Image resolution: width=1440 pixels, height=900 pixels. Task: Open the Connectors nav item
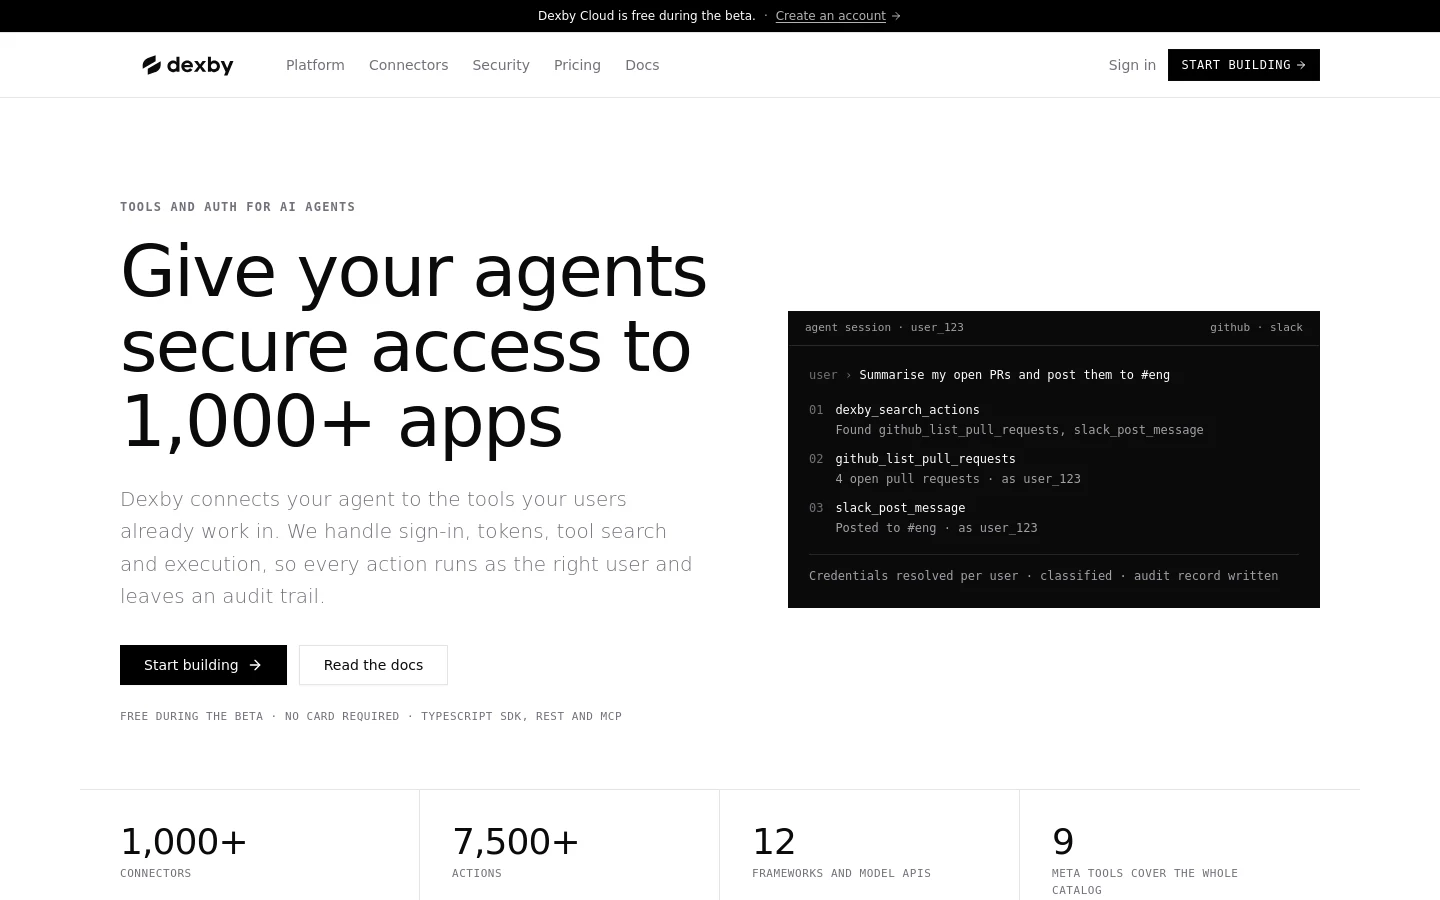408,65
